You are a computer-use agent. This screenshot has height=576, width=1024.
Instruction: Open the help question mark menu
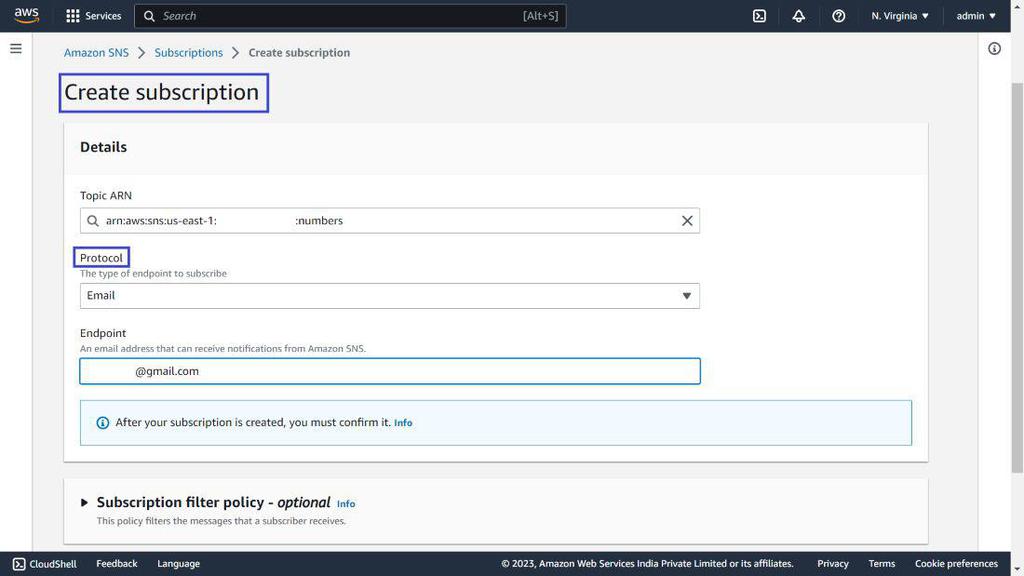pyautogui.click(x=839, y=16)
